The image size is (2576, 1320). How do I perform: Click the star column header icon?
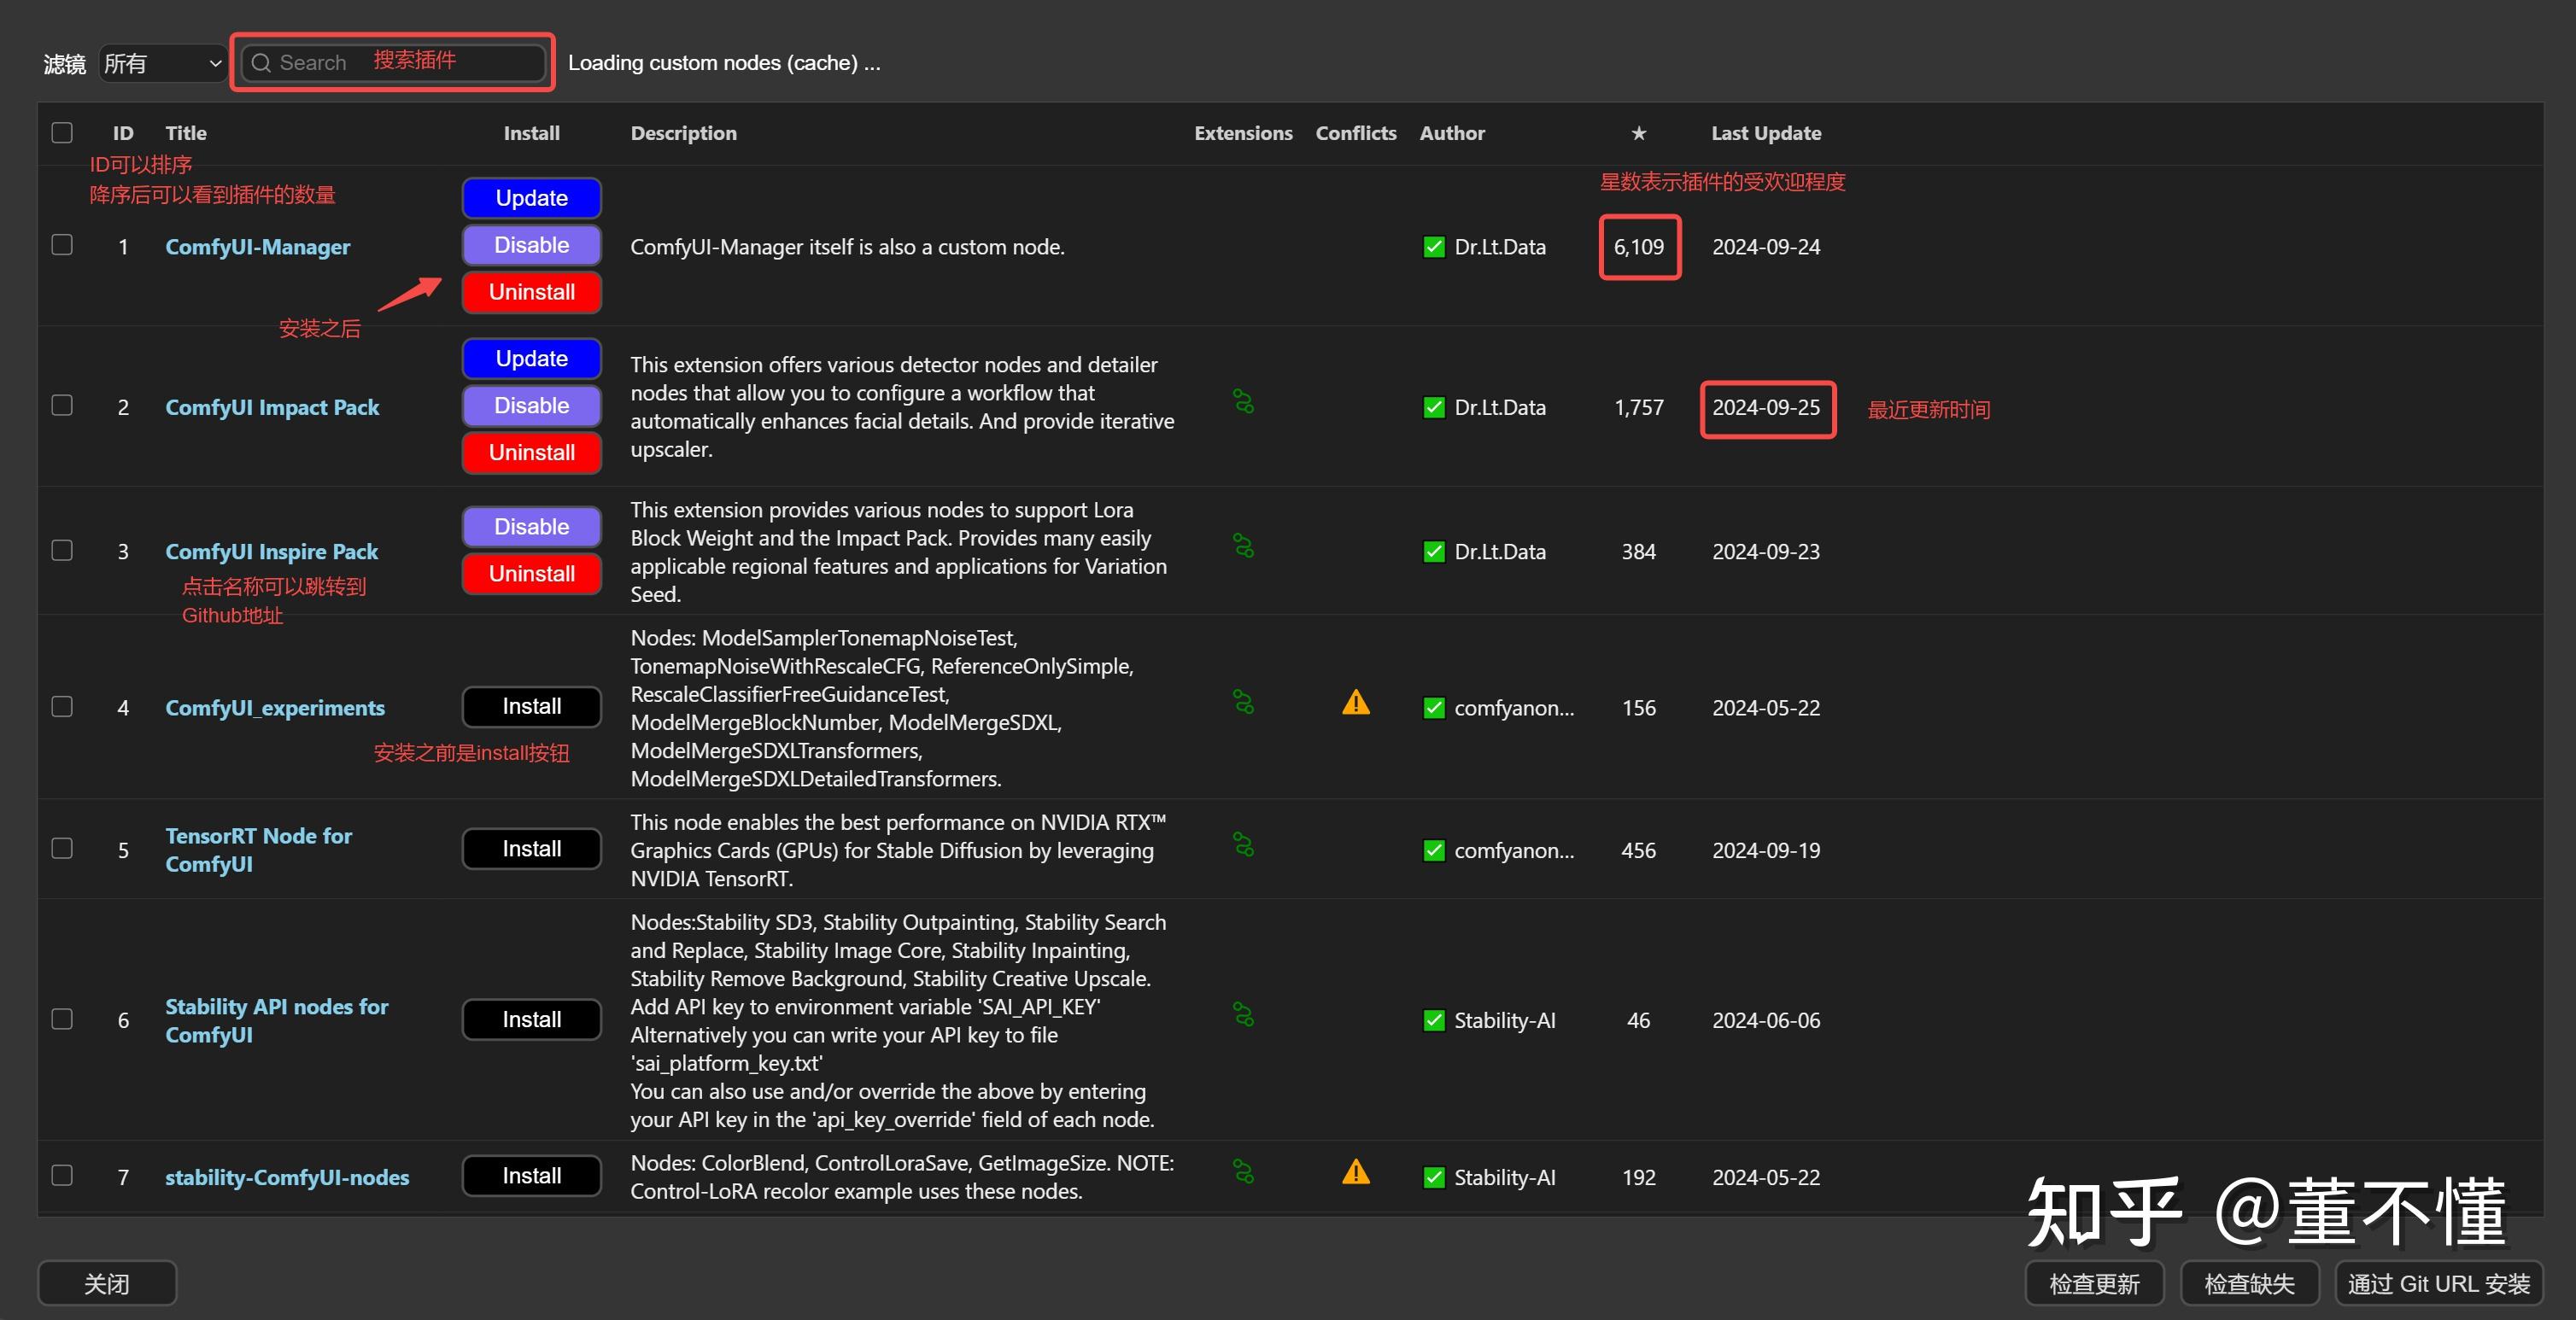tap(1638, 133)
